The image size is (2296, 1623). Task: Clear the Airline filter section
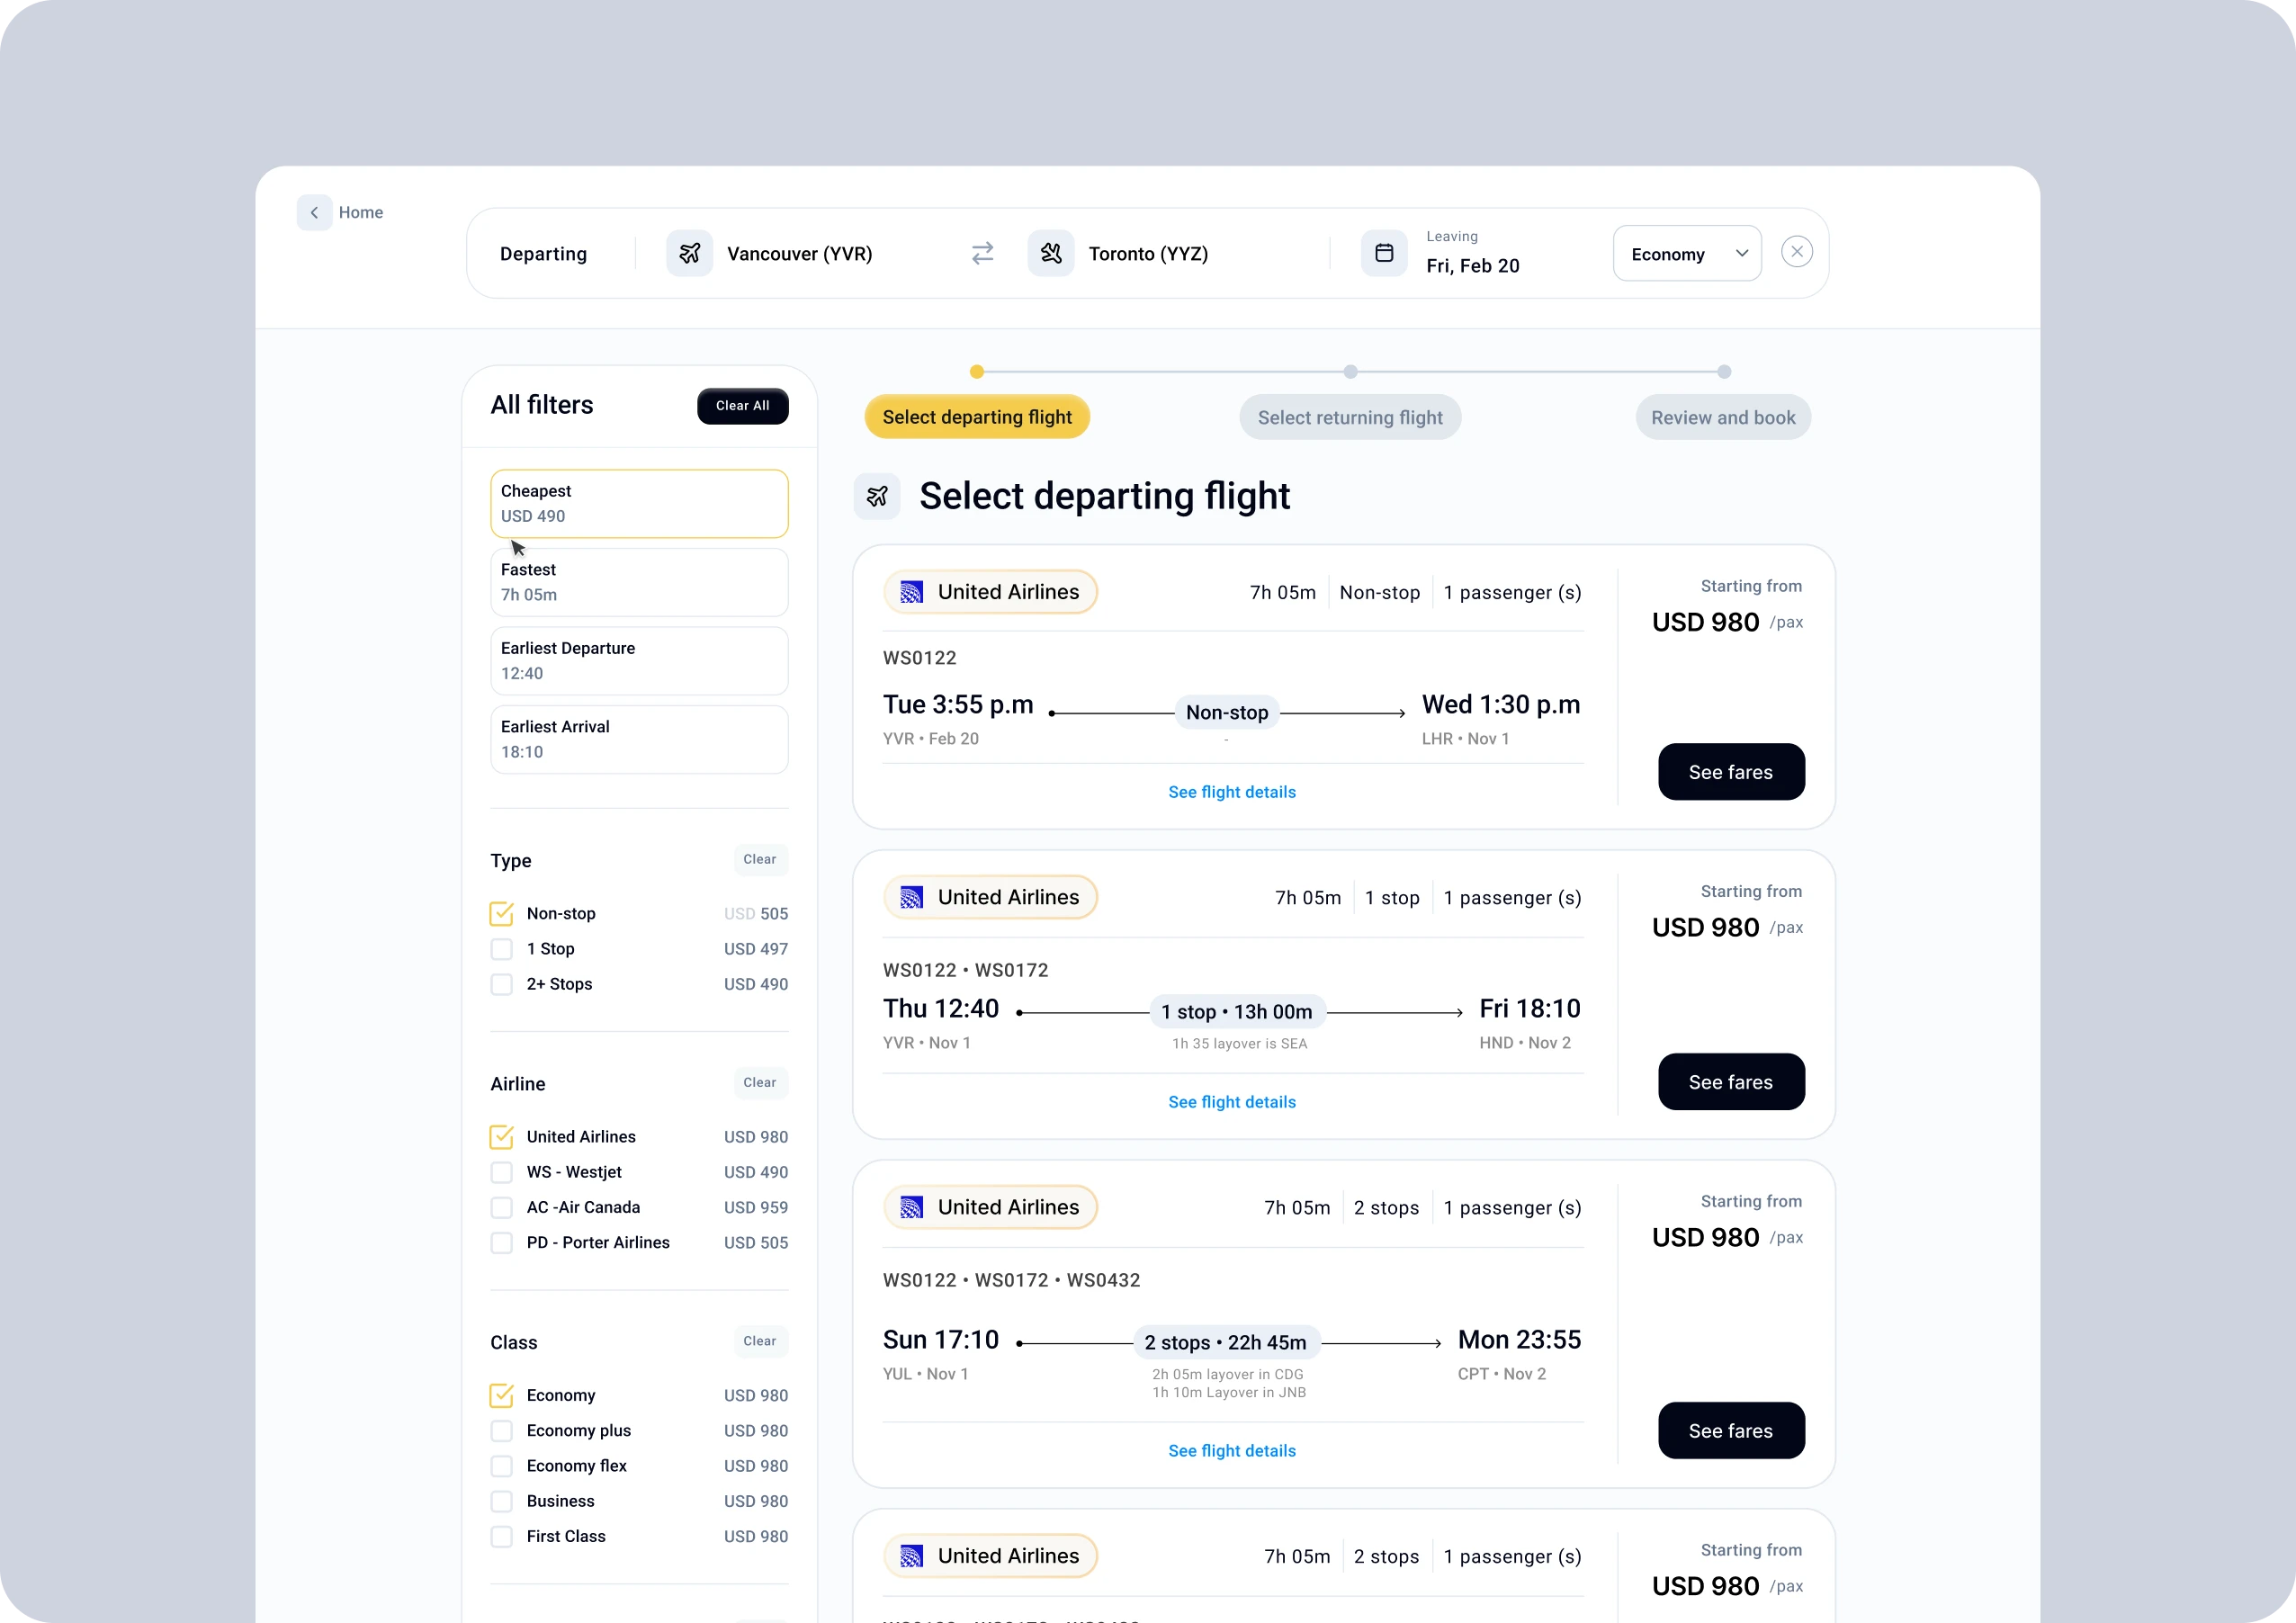coord(760,1083)
